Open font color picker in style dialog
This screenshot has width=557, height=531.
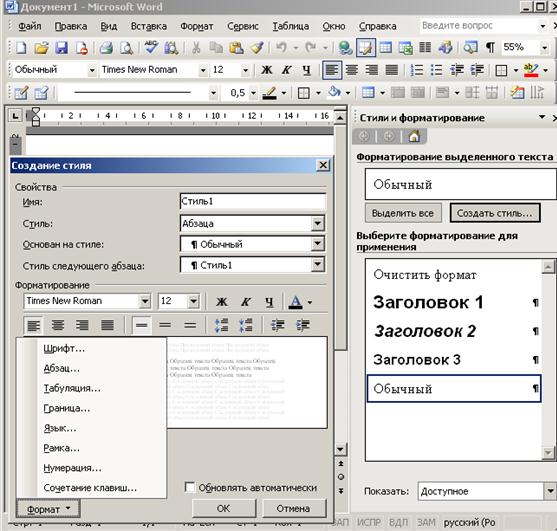pos(310,302)
